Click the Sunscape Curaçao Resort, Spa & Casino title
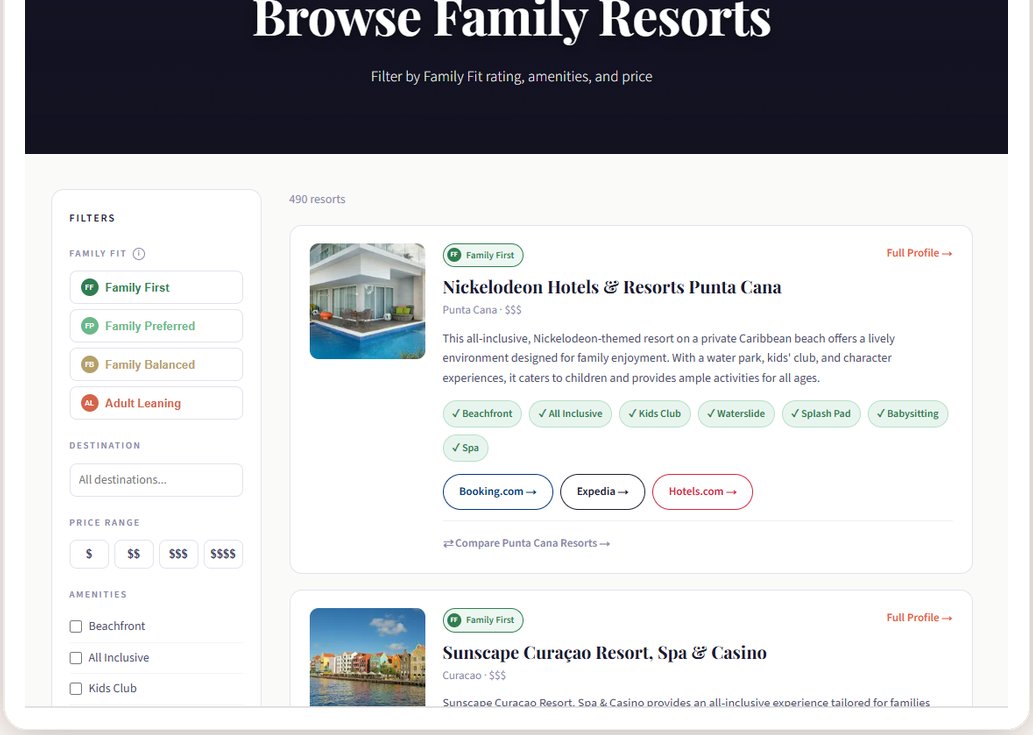1033x735 pixels. (605, 653)
